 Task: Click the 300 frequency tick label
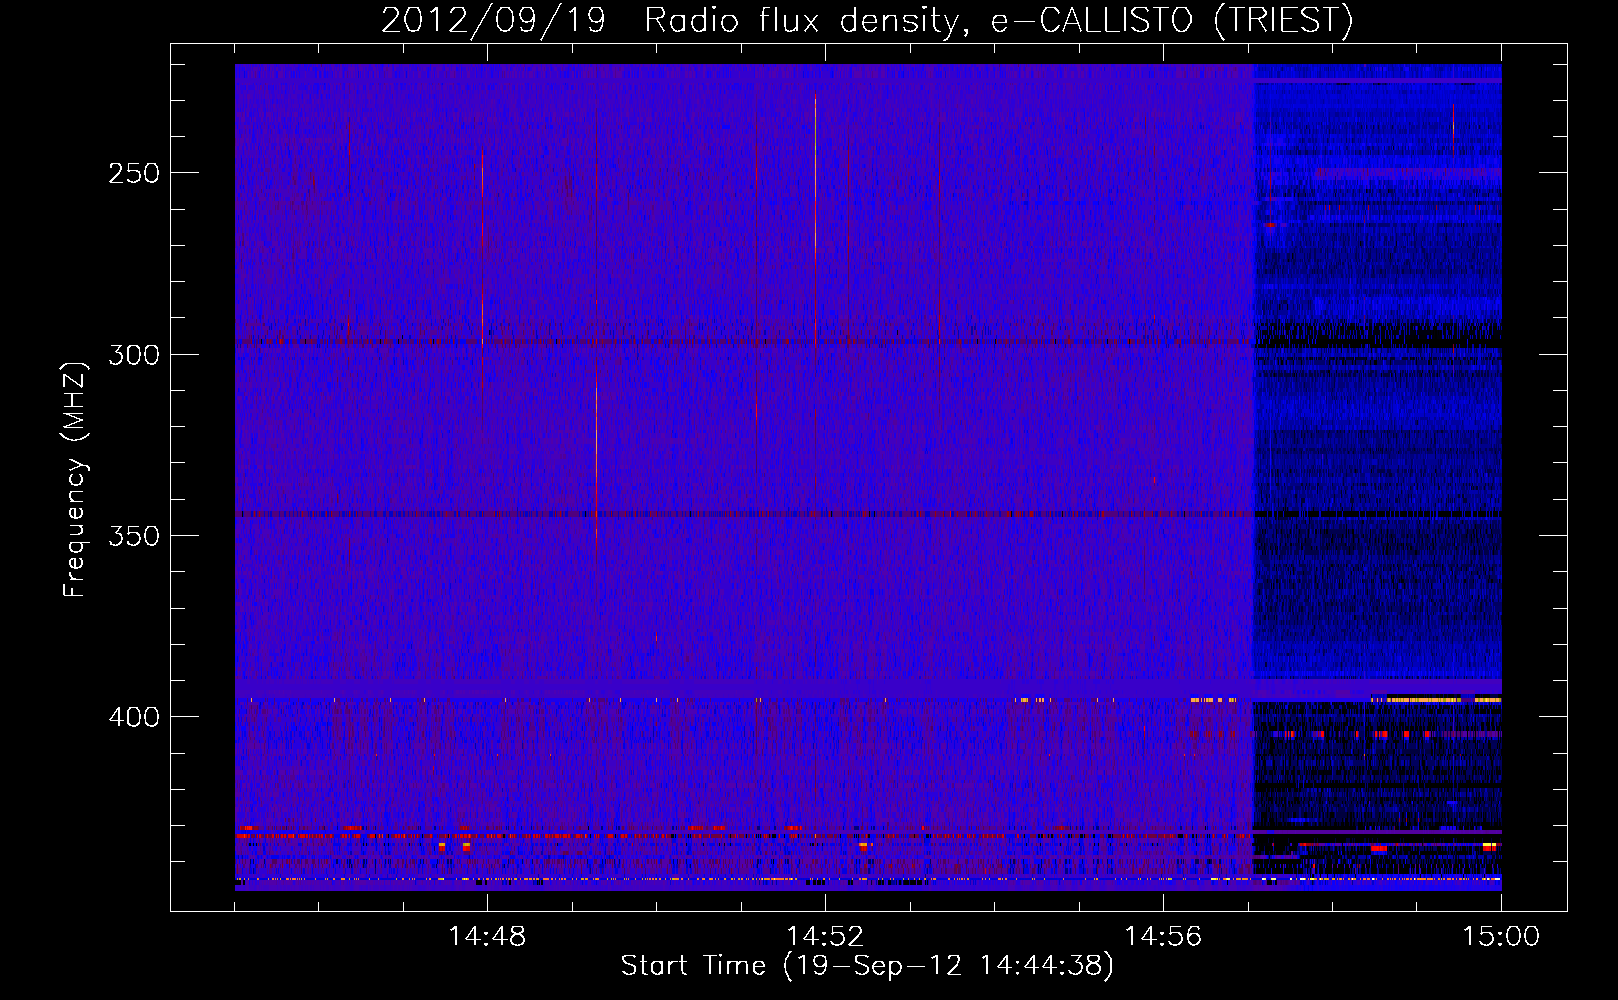tap(134, 355)
